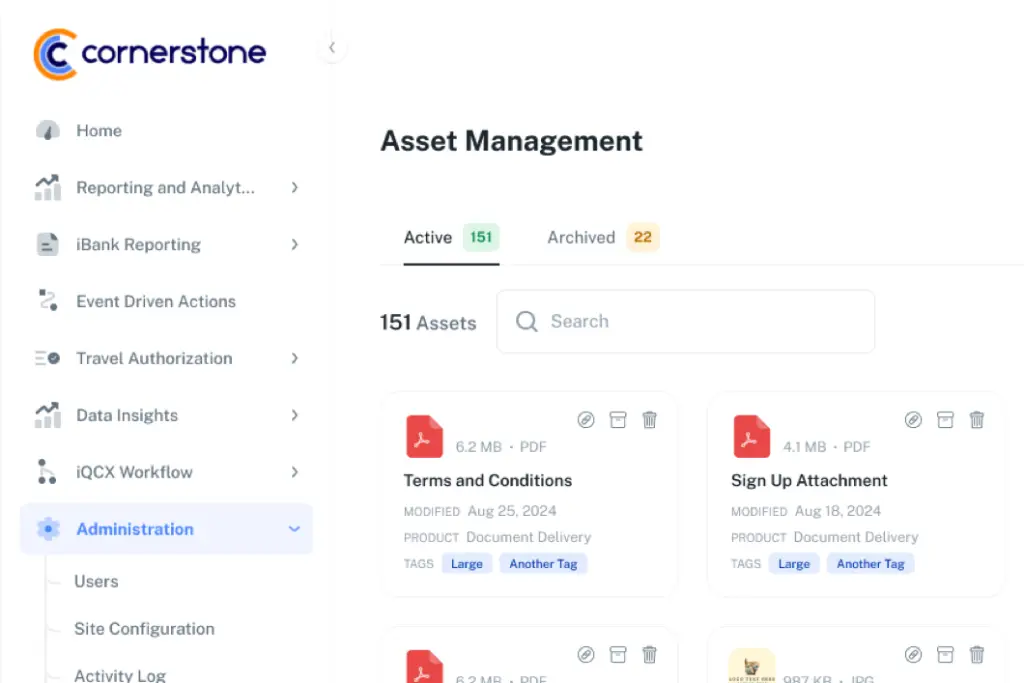
Task: Switch to the Archived tab
Action: point(603,238)
